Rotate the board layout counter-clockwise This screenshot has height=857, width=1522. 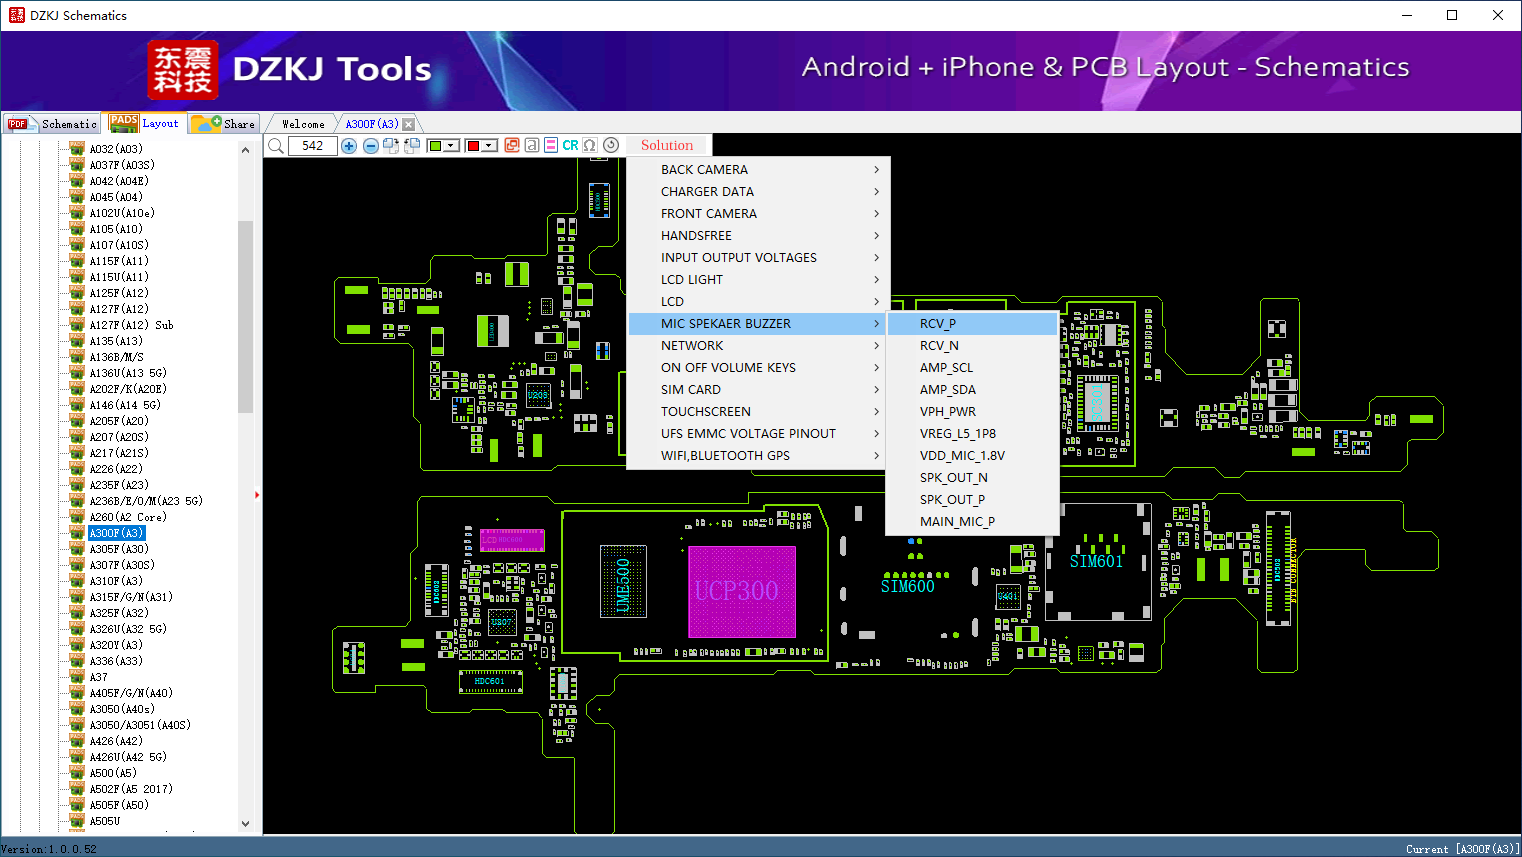click(410, 146)
